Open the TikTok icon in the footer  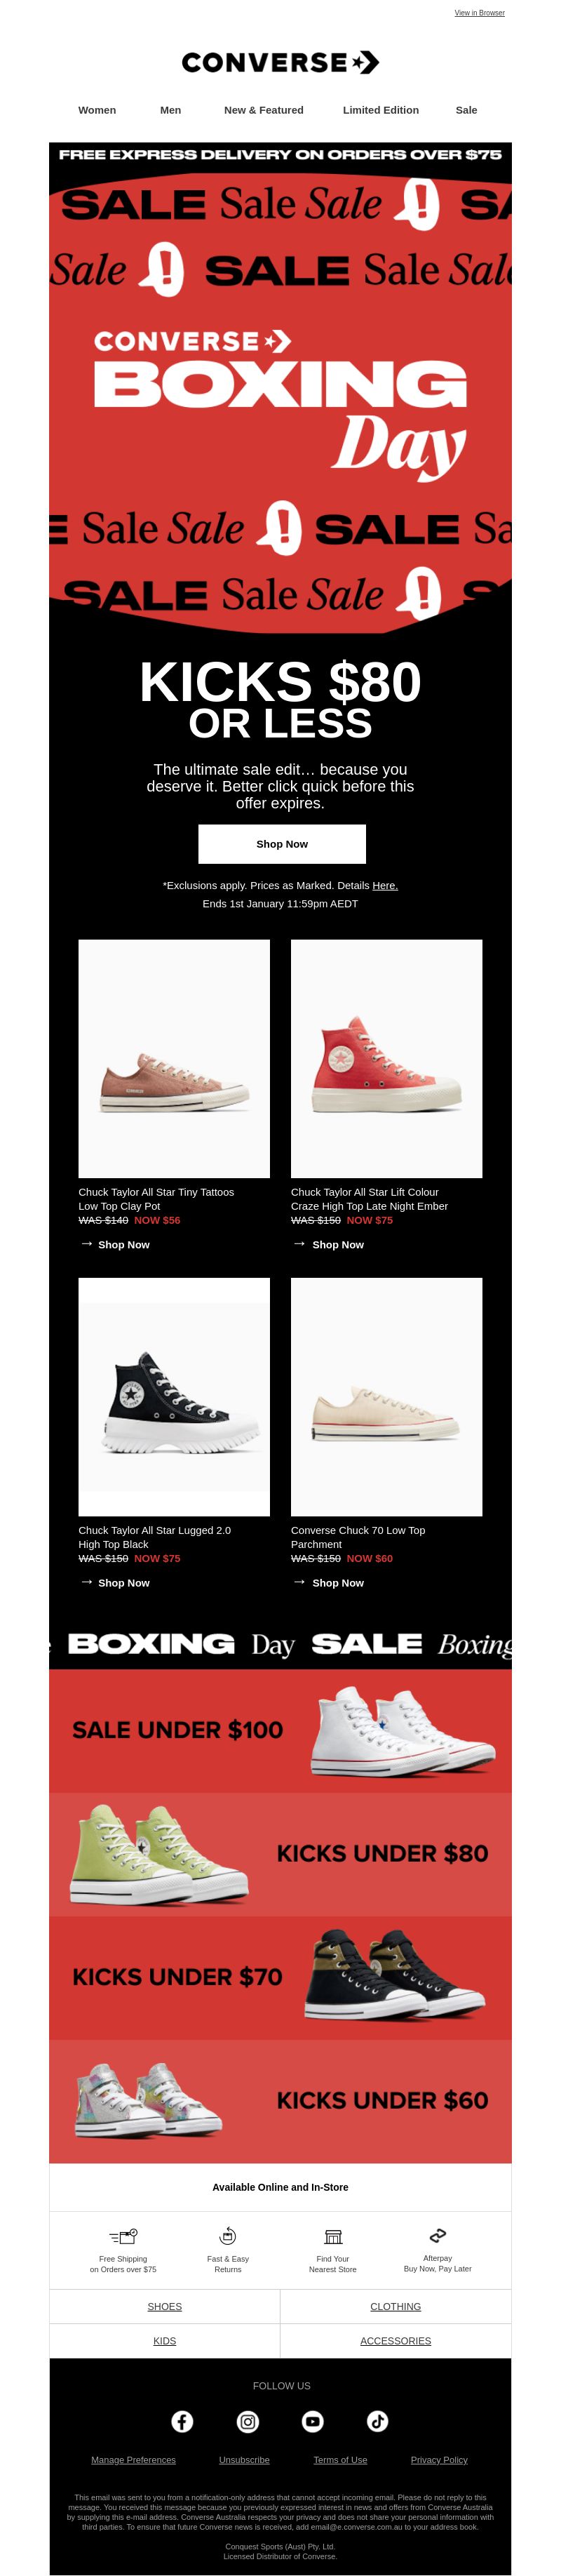tap(378, 2421)
